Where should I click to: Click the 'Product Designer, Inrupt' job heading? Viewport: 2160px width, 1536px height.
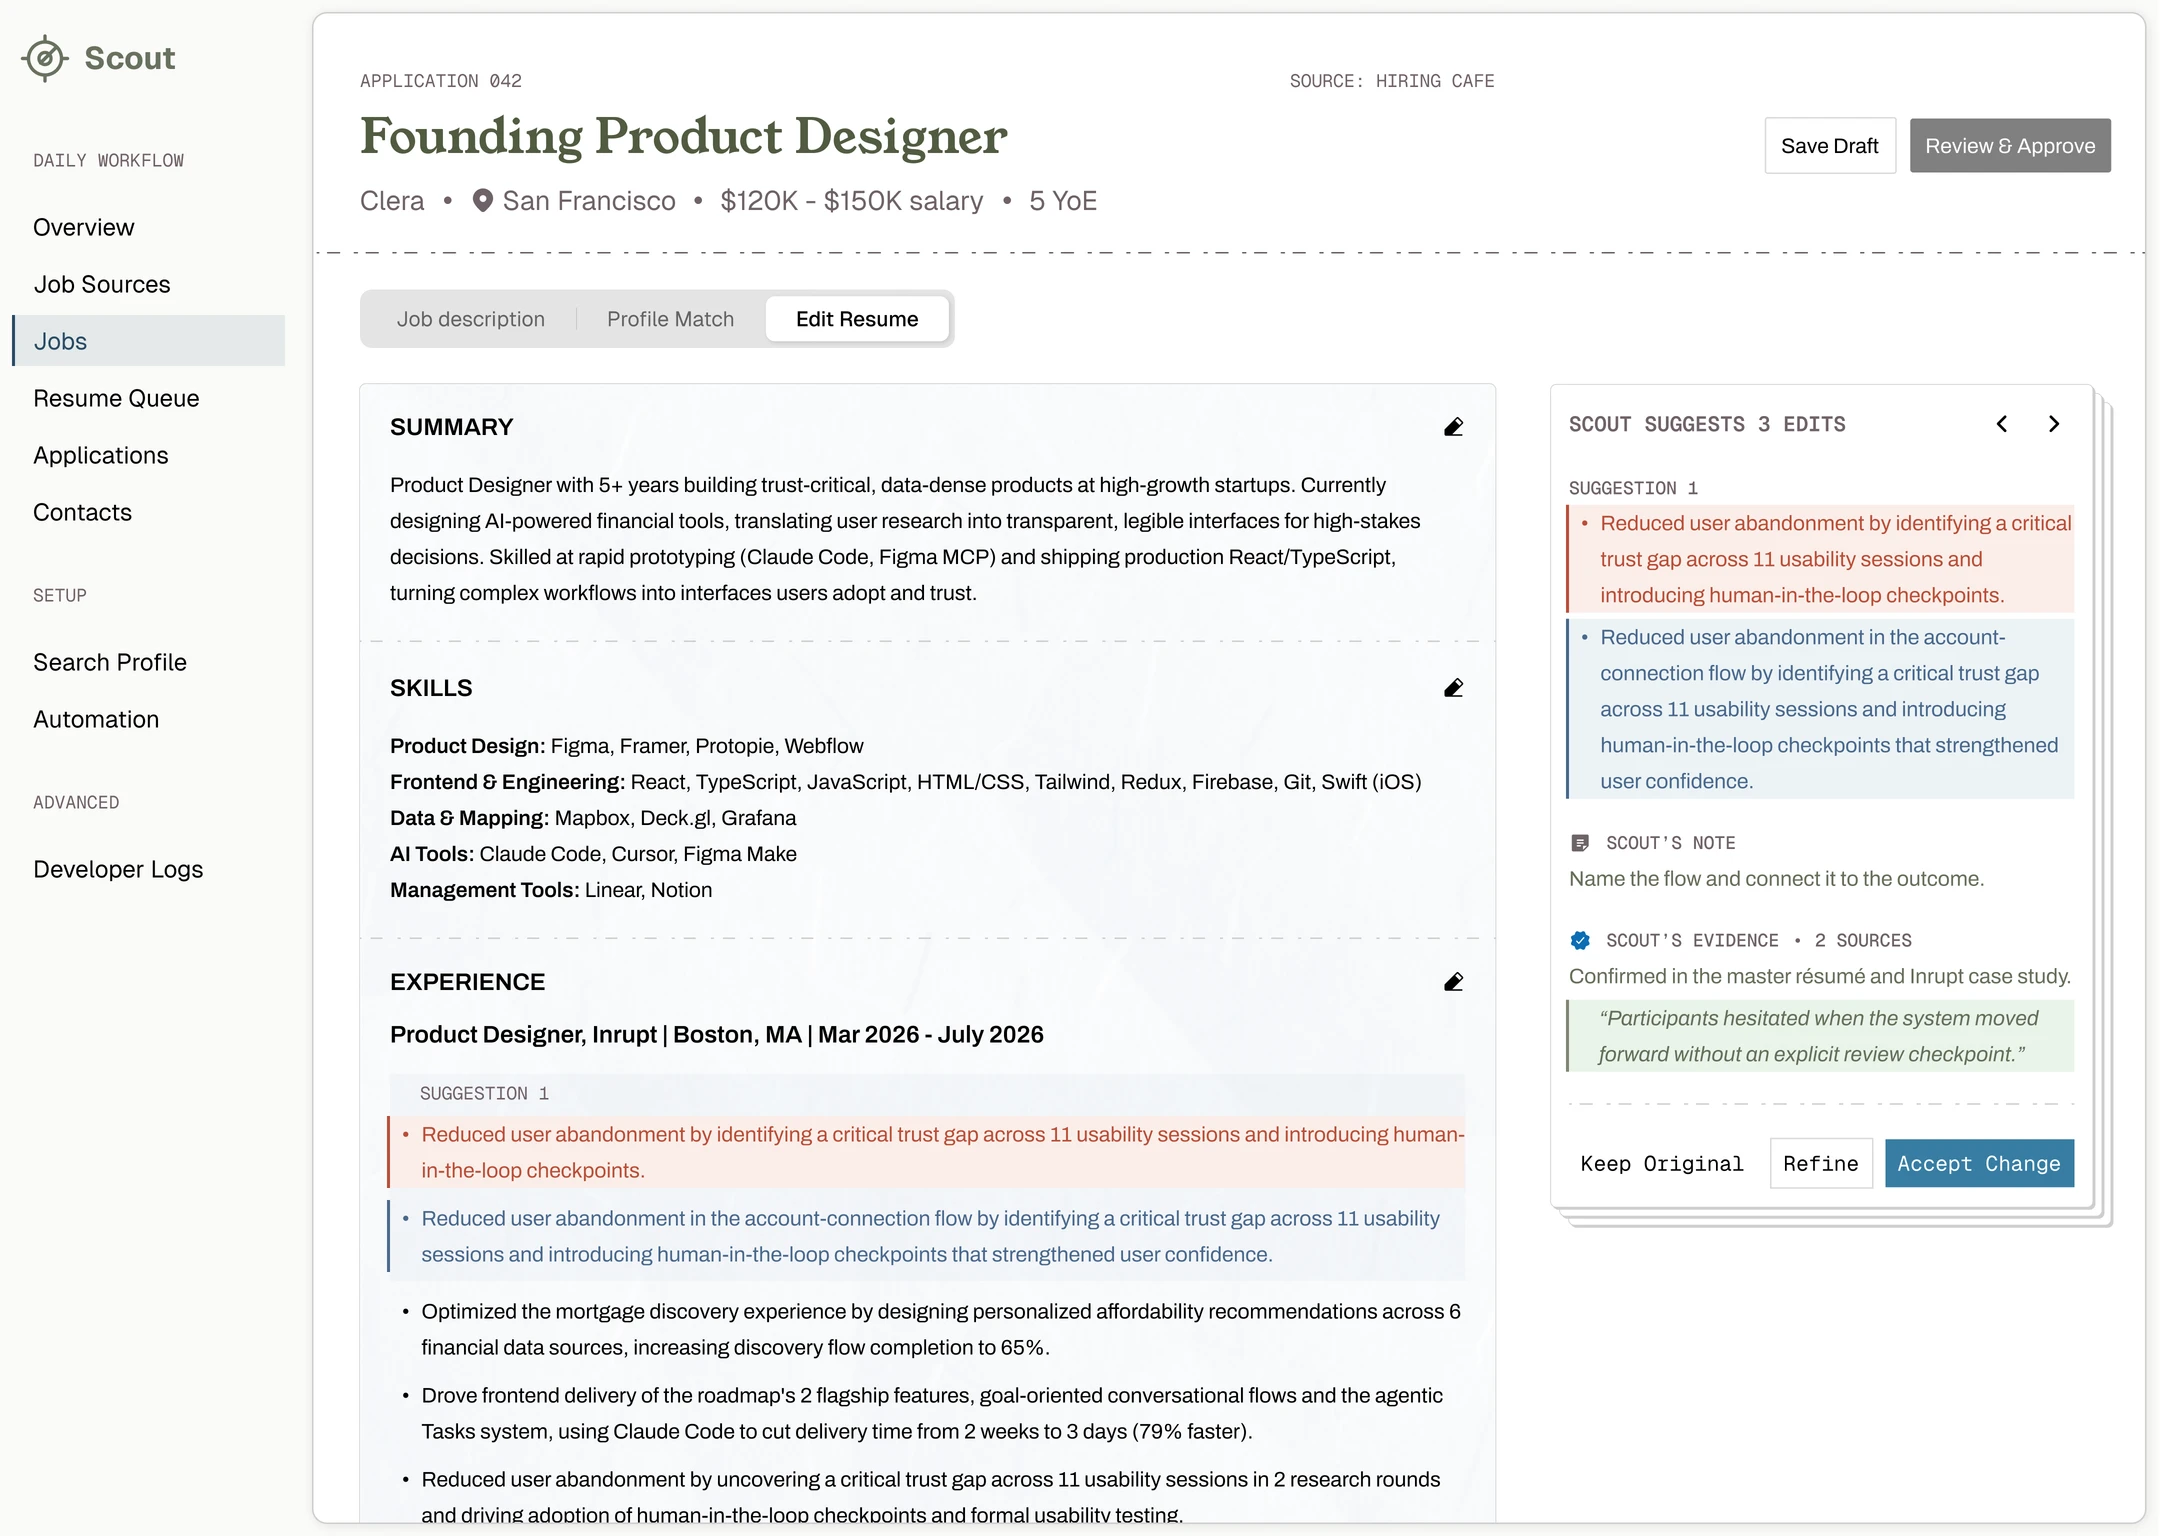pos(716,1035)
